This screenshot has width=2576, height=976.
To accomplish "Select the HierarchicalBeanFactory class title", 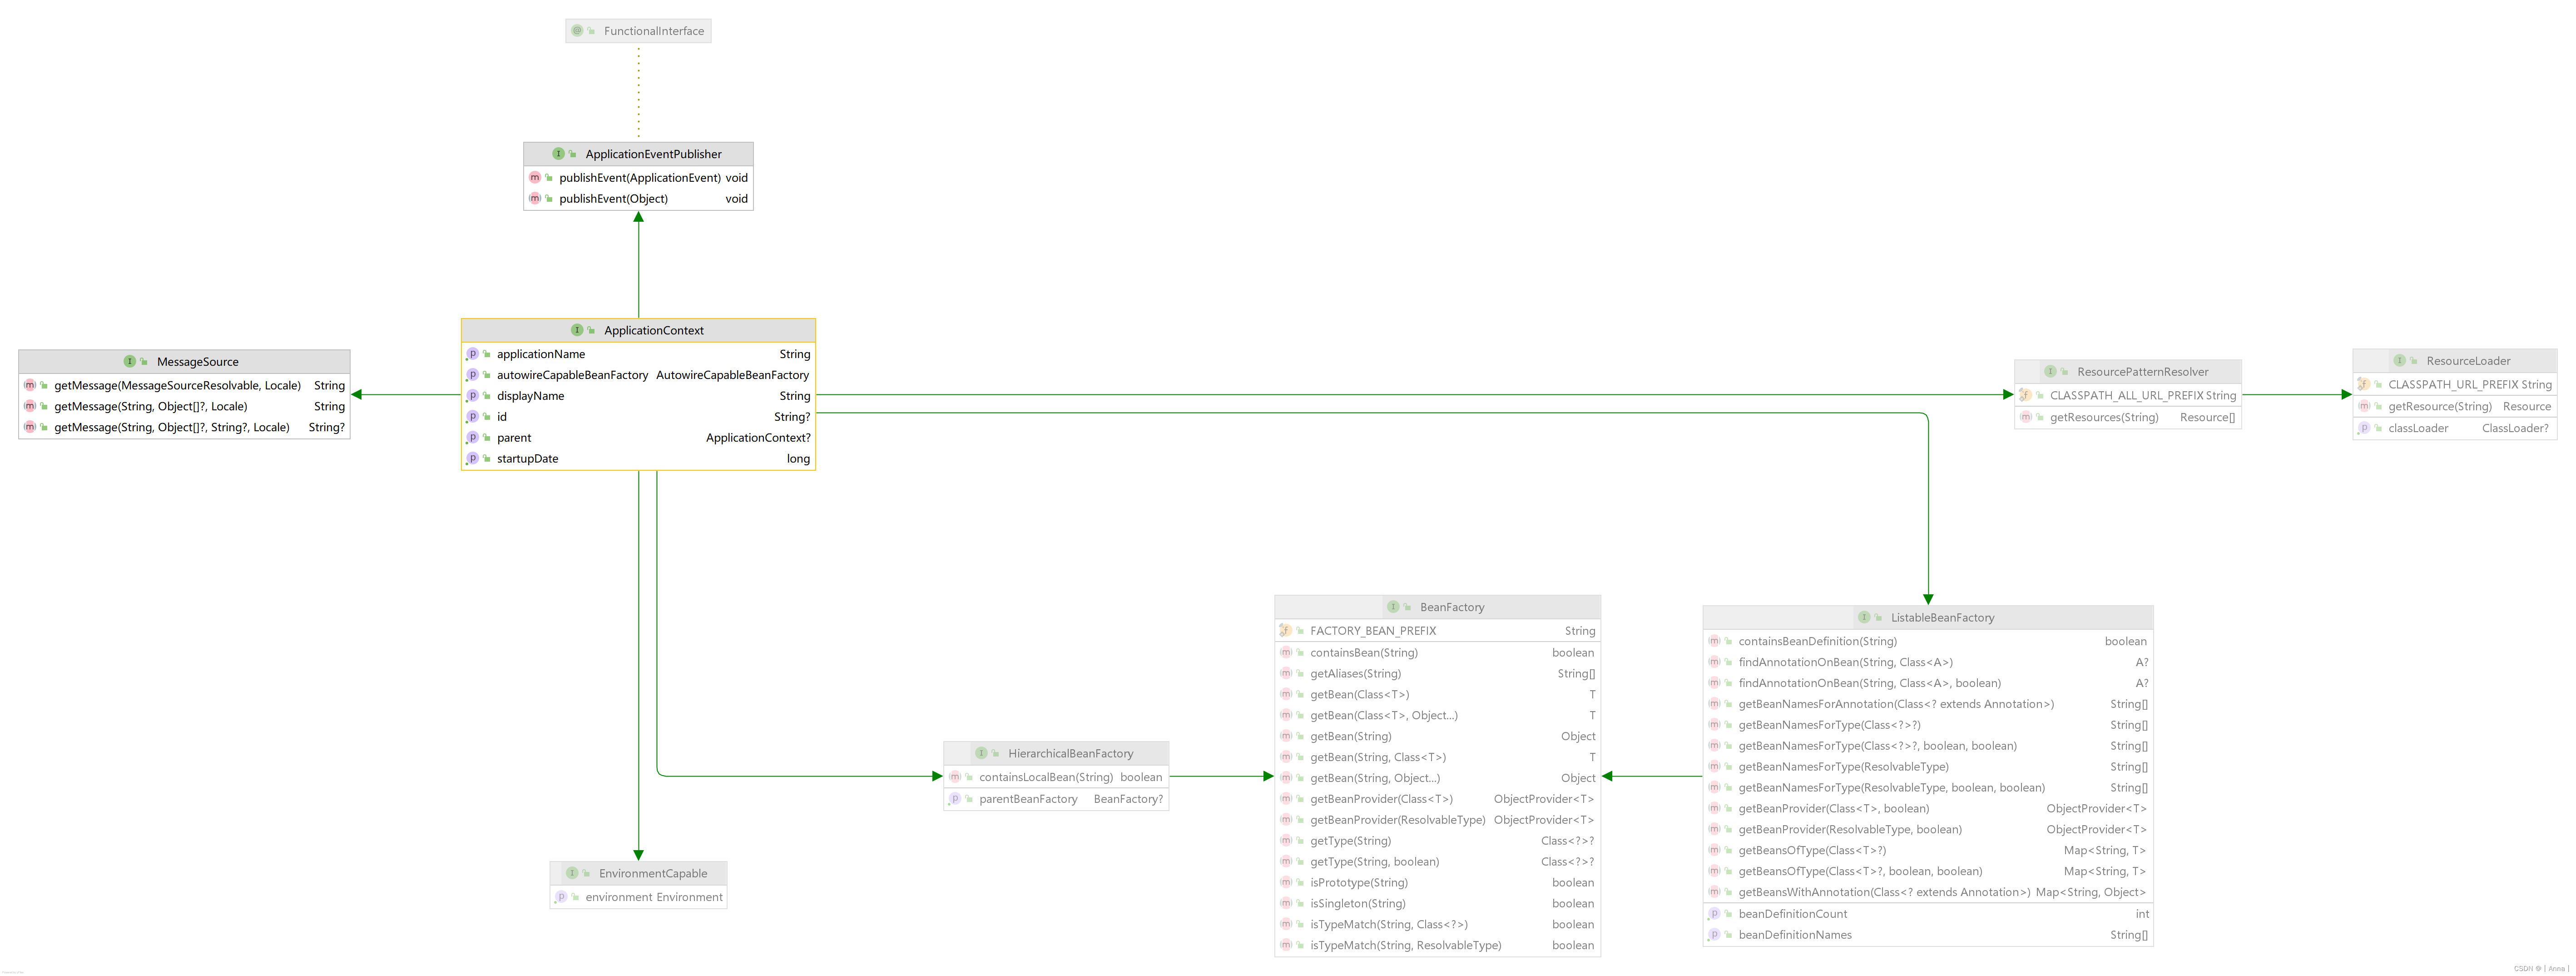I will (1070, 754).
